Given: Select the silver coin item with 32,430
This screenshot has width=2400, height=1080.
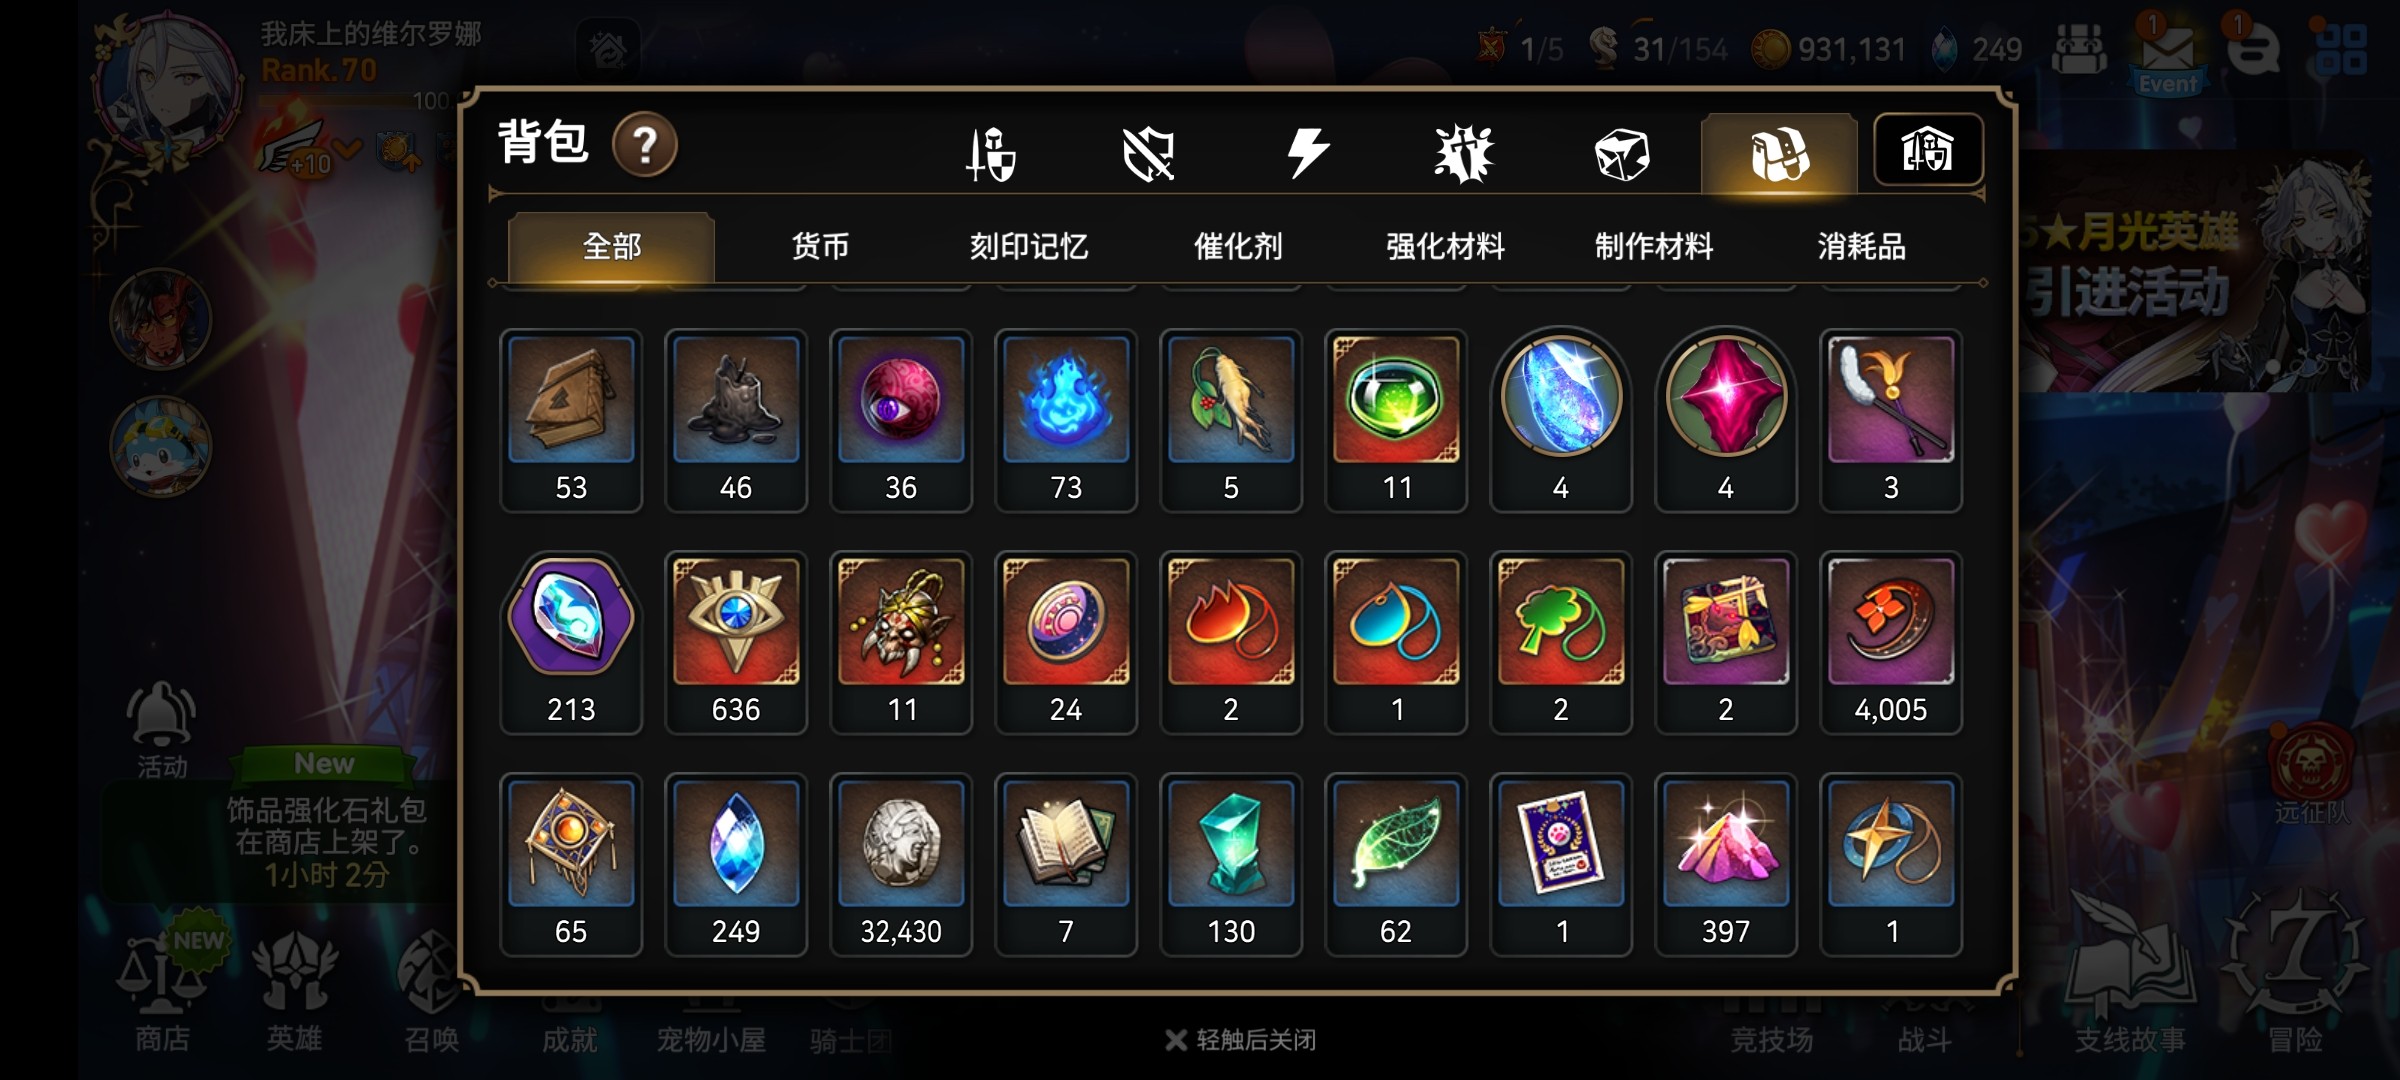Looking at the screenshot, I should click(x=901, y=864).
